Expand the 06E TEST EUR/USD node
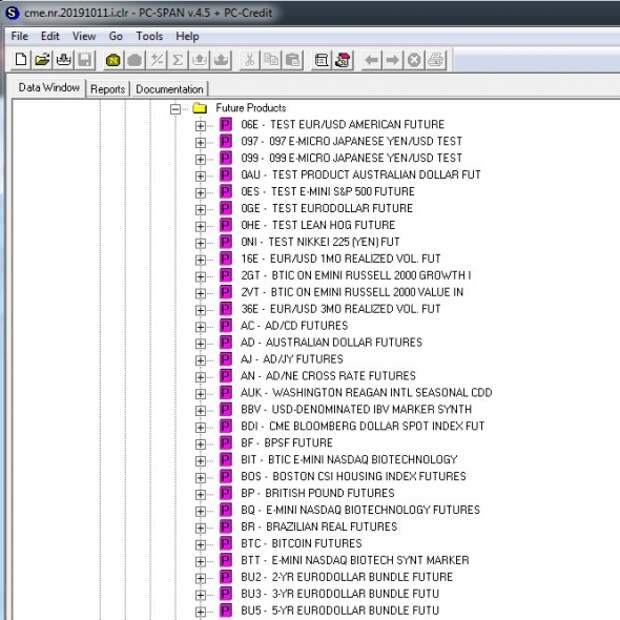The height and width of the screenshot is (620, 620). pos(200,126)
